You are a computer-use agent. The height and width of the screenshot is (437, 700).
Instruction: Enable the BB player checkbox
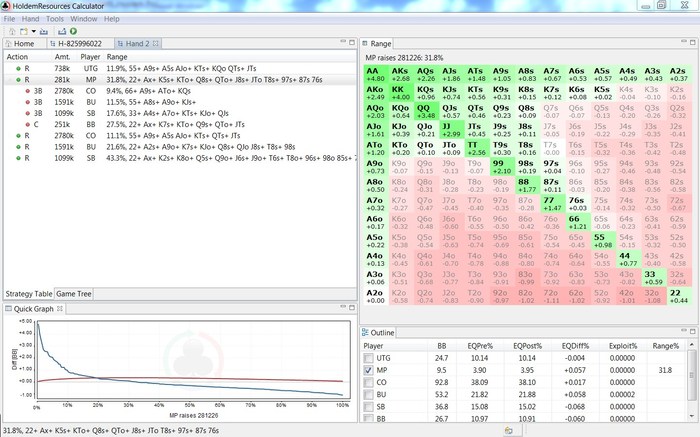pos(368,418)
